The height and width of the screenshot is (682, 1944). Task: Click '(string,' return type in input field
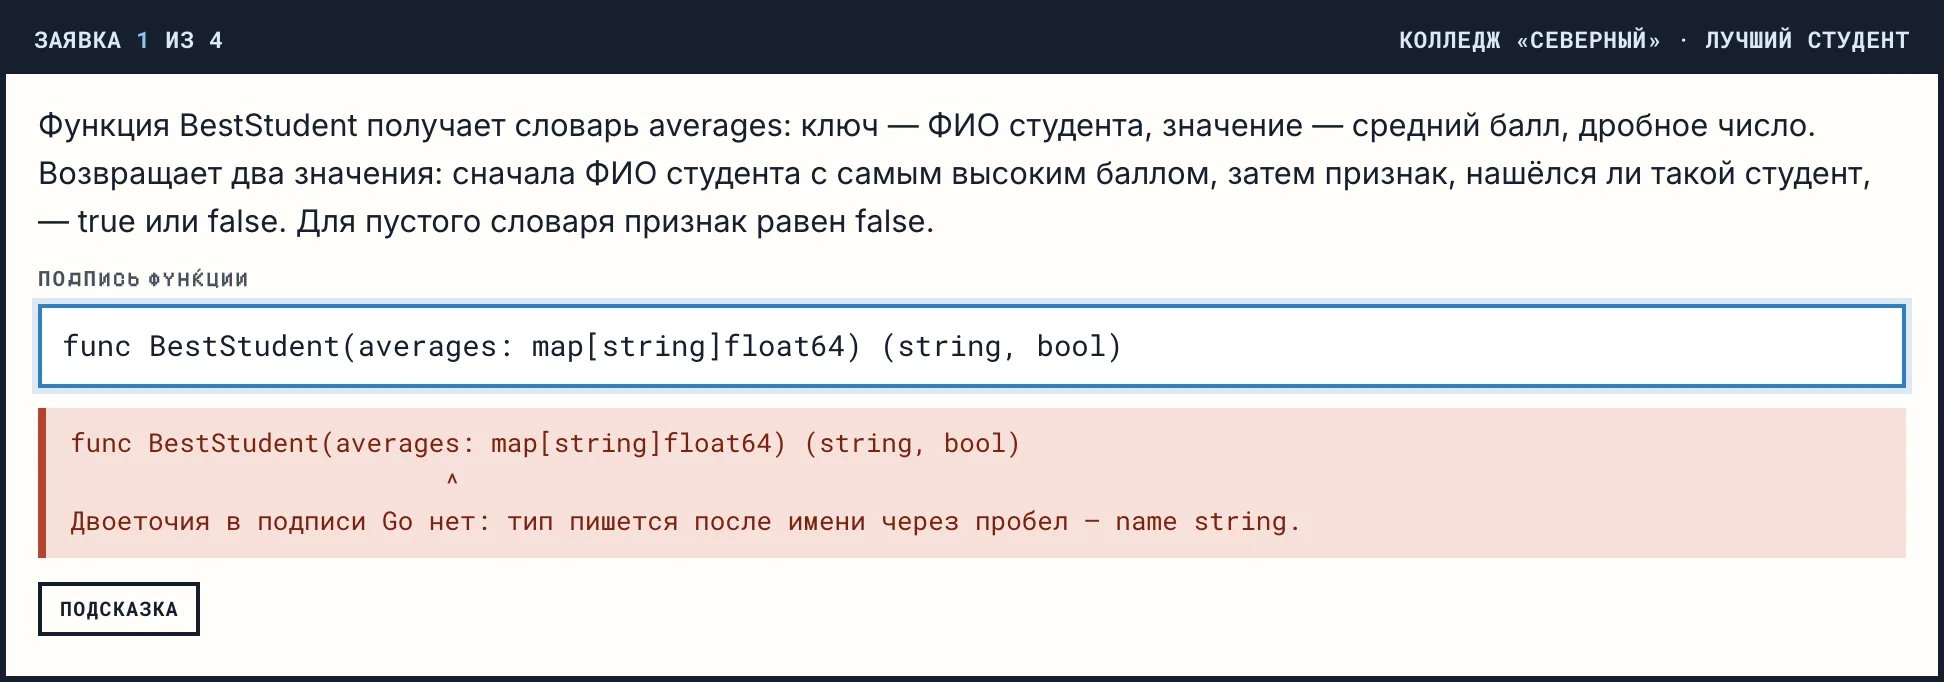click(949, 346)
